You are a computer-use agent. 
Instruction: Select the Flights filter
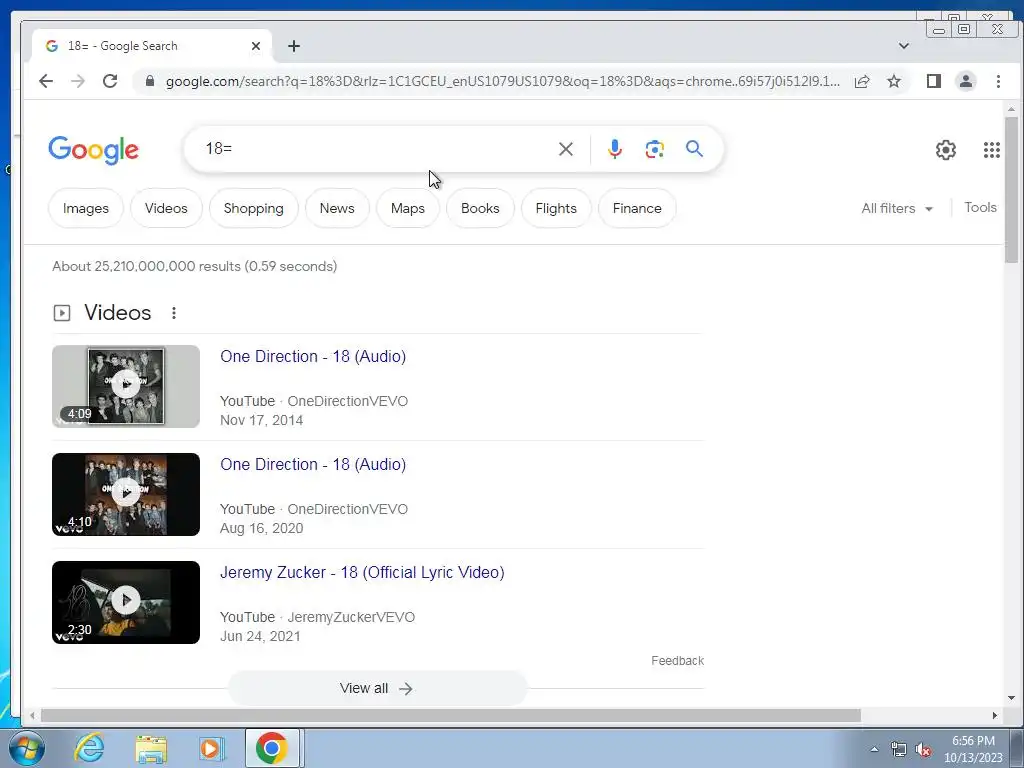[x=556, y=208]
